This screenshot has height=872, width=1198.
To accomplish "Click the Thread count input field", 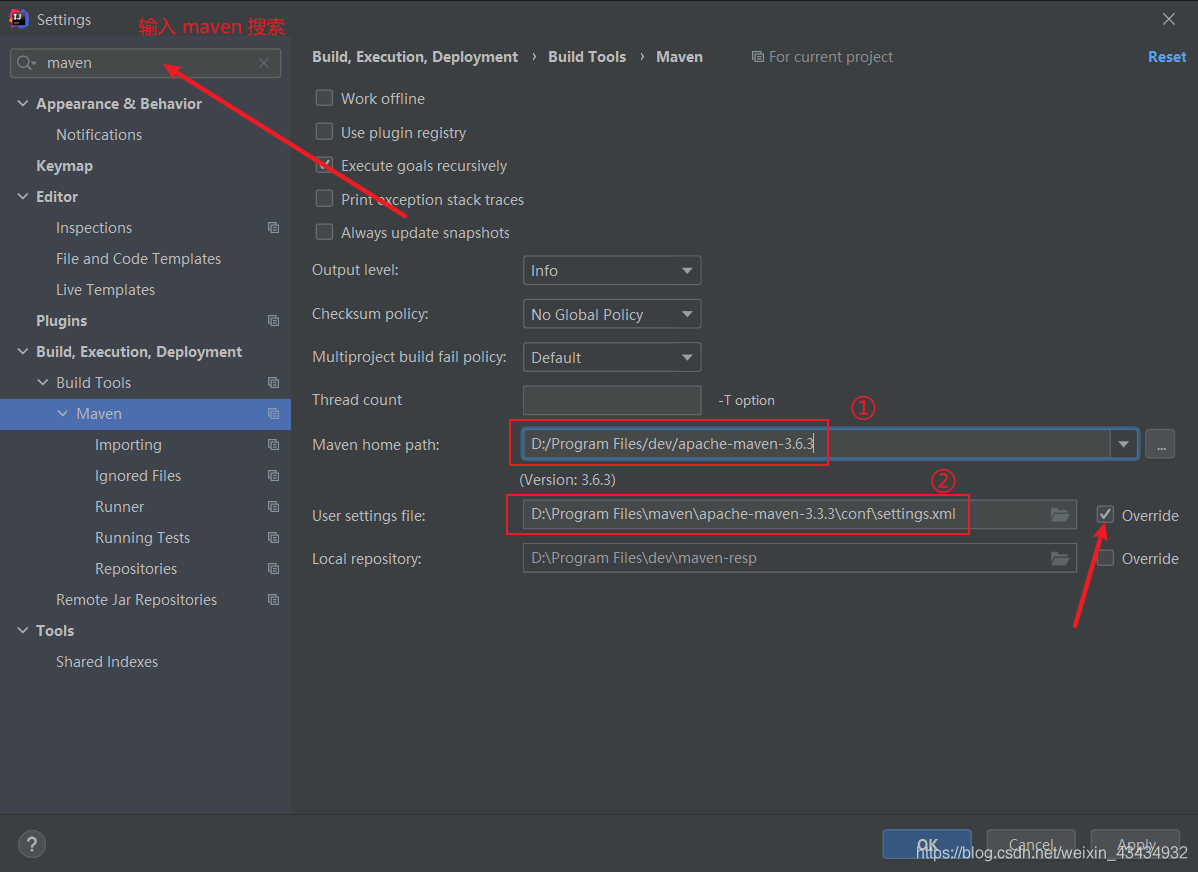I will point(612,400).
